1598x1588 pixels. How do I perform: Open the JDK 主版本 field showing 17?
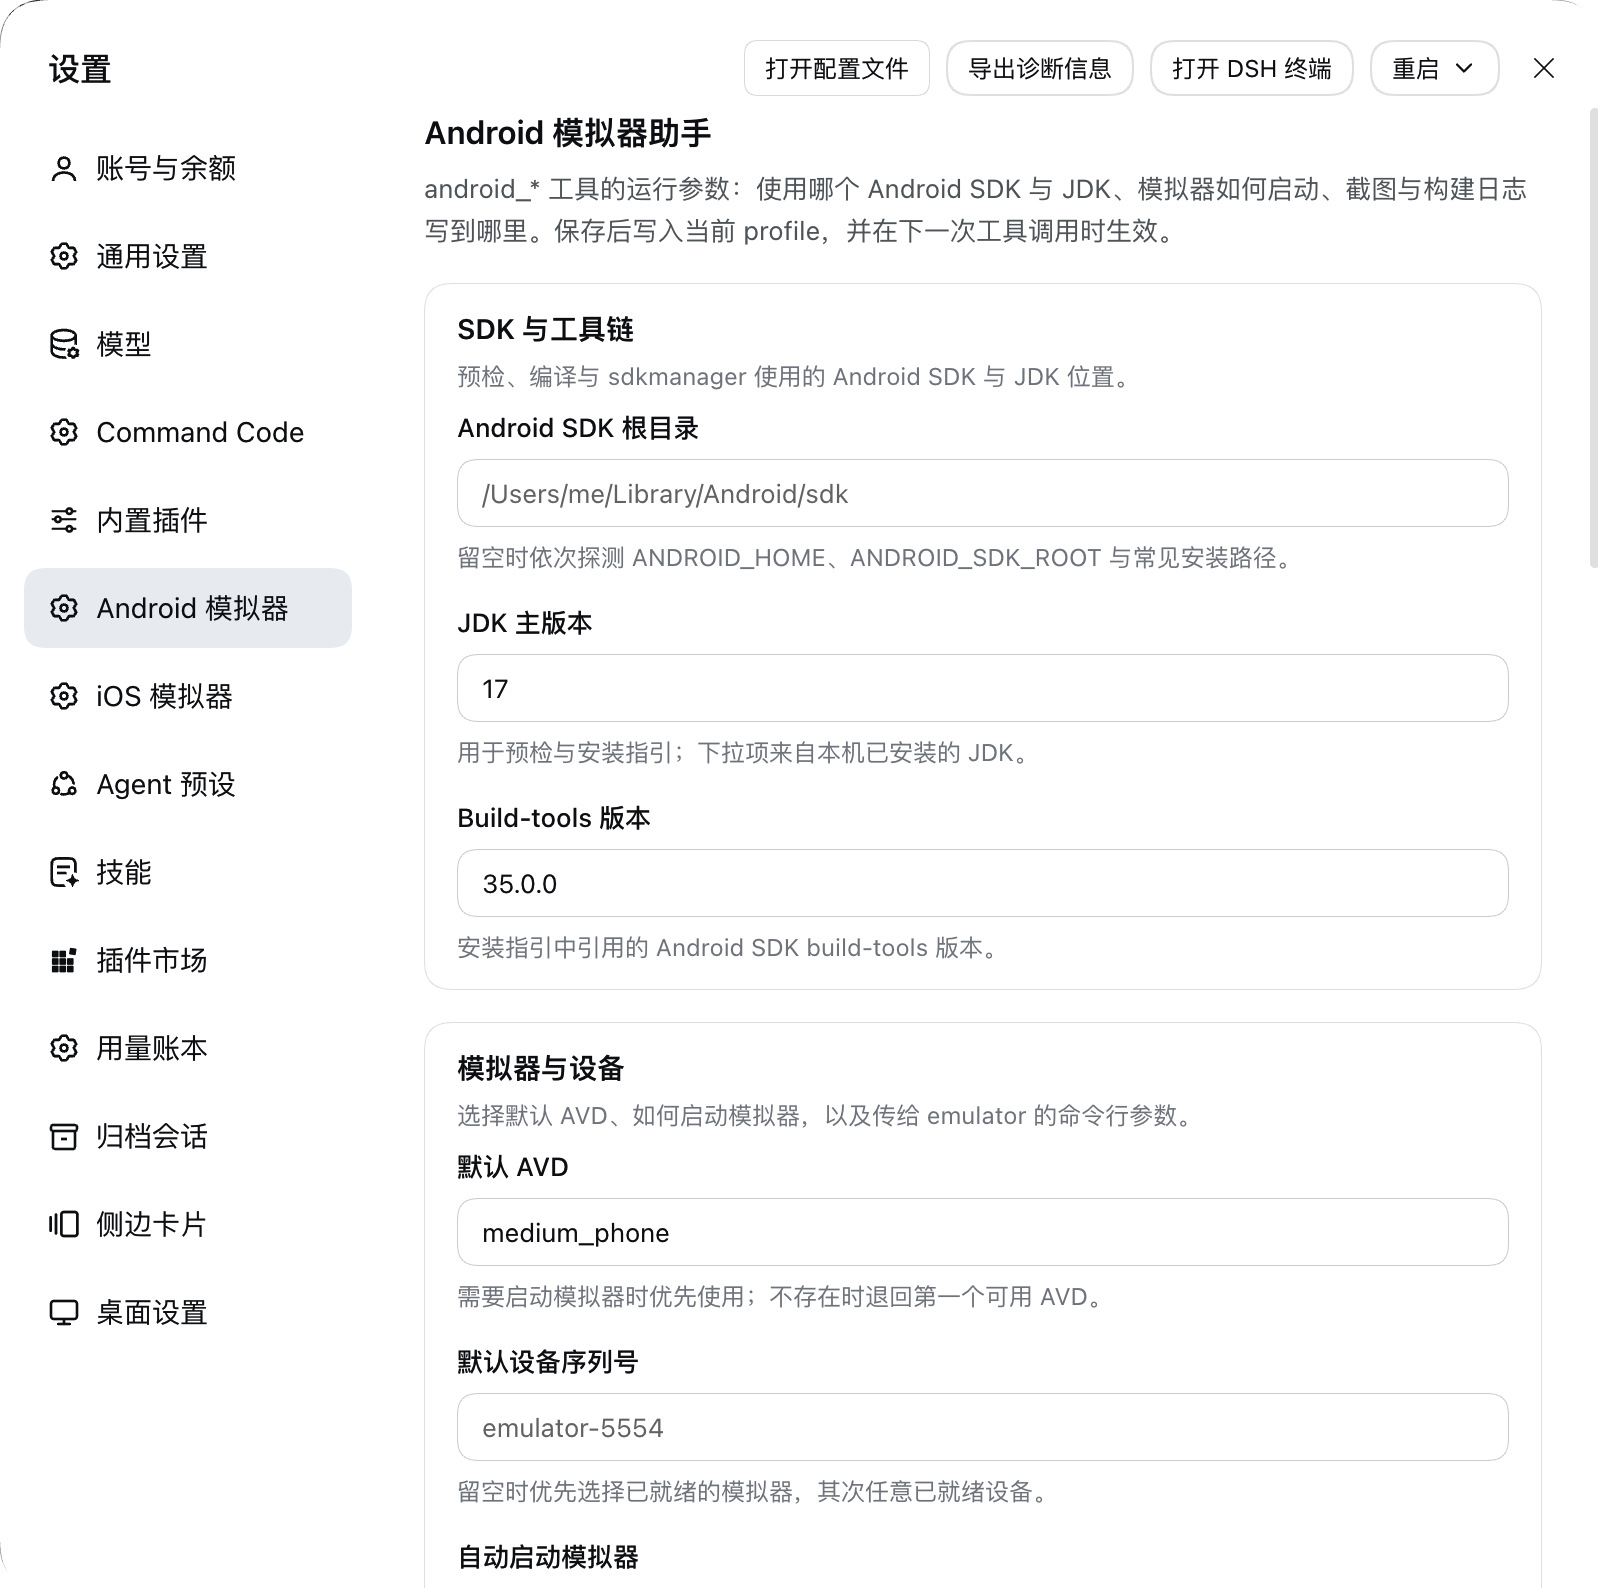coord(983,688)
